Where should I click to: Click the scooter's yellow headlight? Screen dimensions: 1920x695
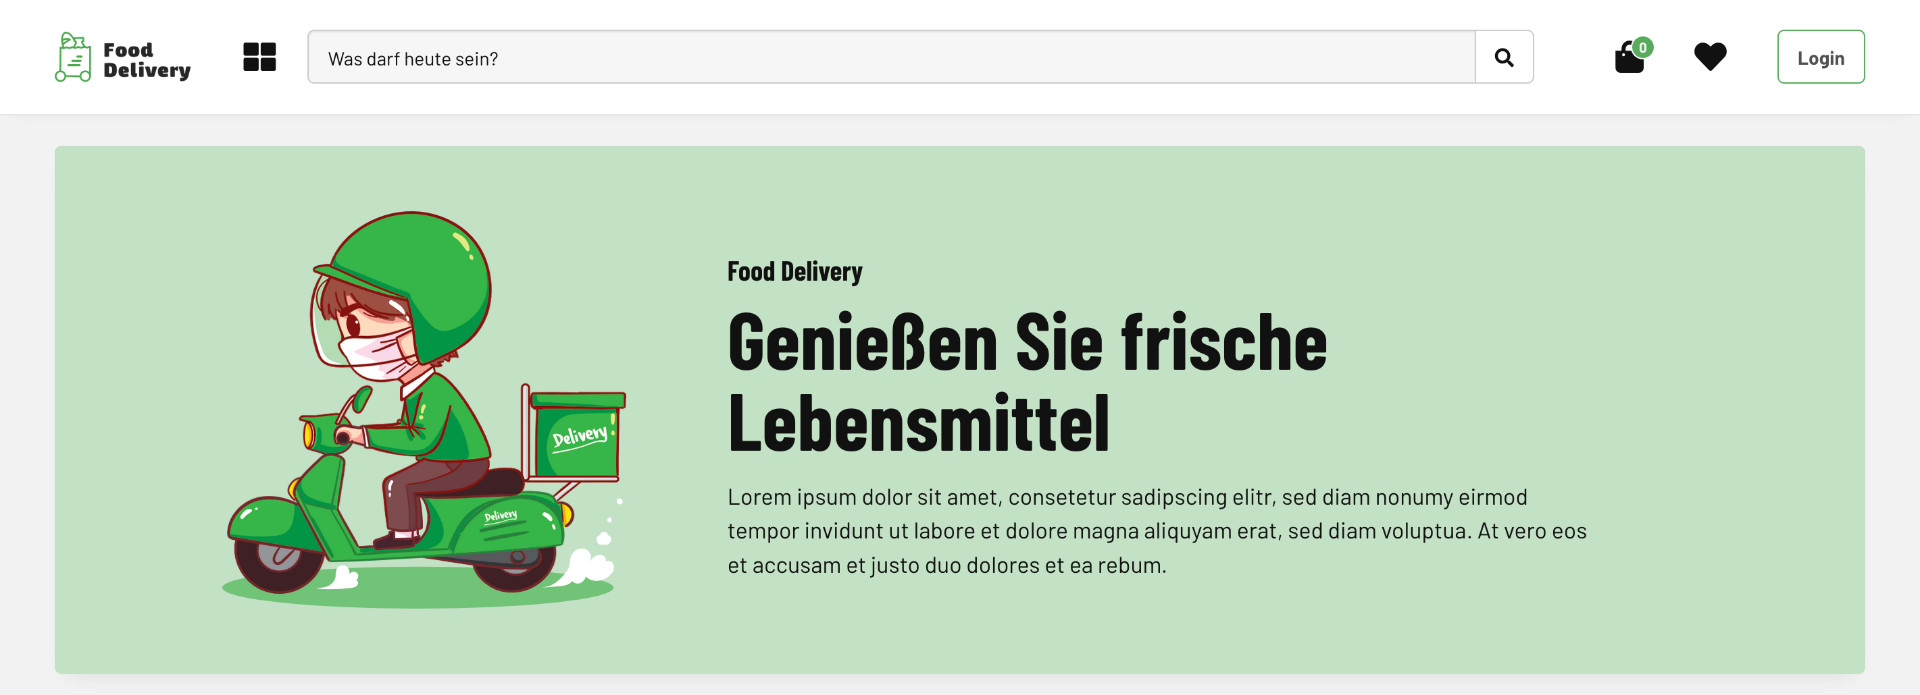click(x=309, y=434)
